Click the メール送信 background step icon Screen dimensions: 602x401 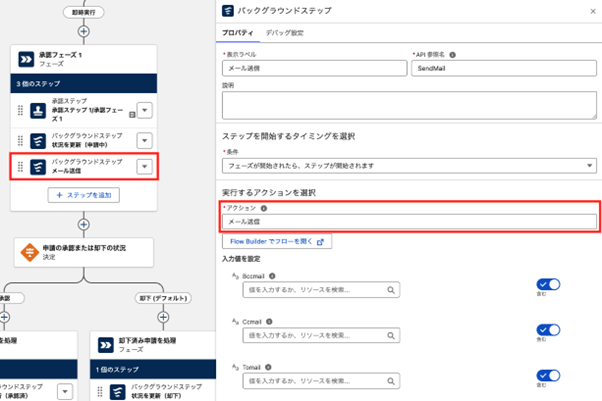point(37,167)
